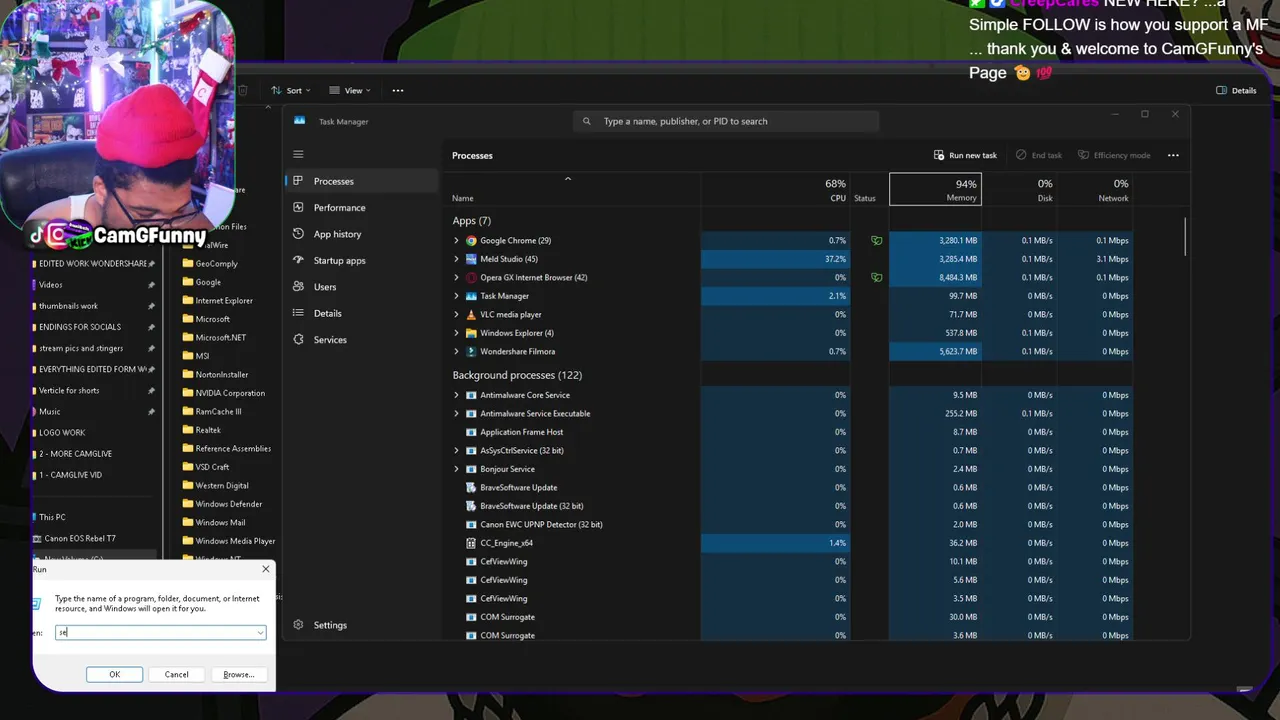The image size is (1280, 720).
Task: Click Browse... in the Run dialog
Action: pyautogui.click(x=238, y=674)
